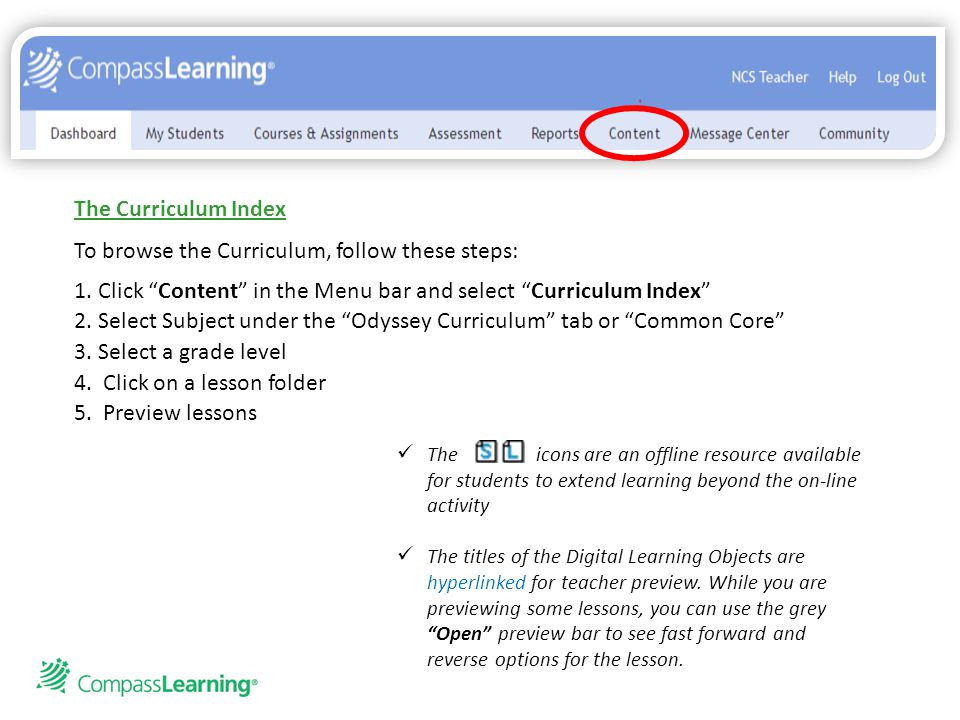This screenshot has width=960, height=720.
Task: Click 'To browse the Curriculum' sentence
Action: 296,250
